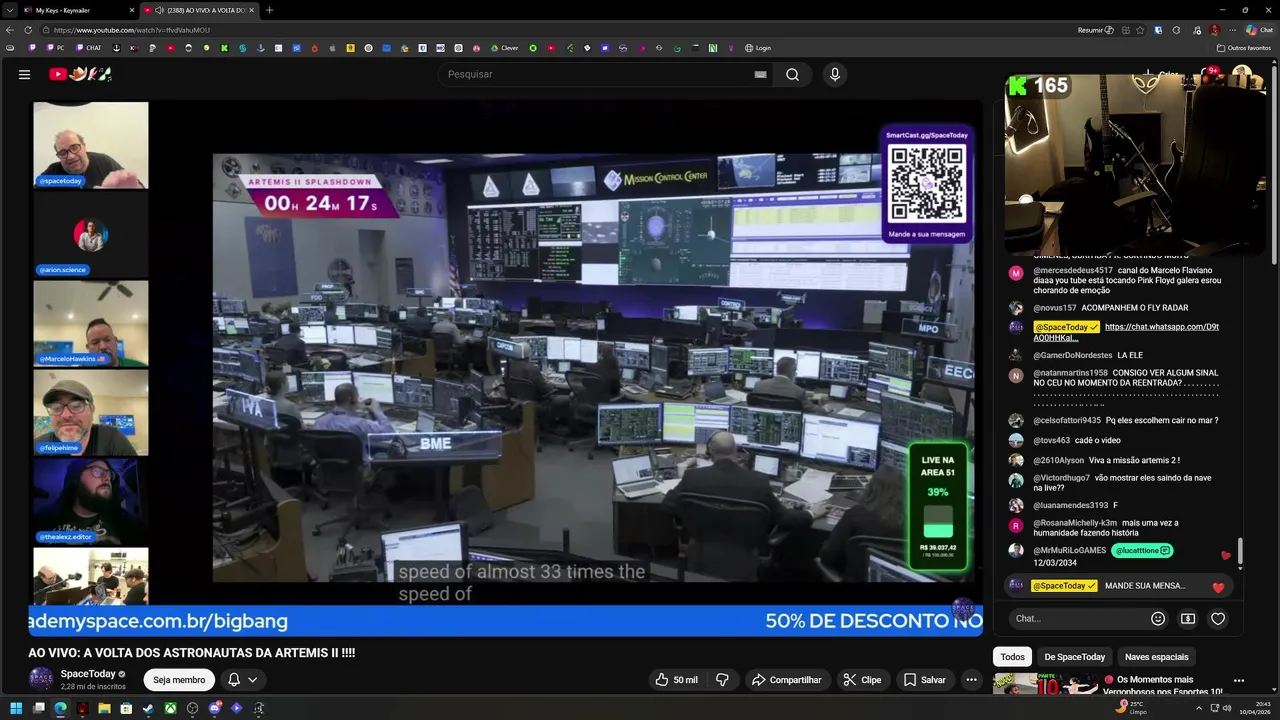Start voice search with microphone icon
This screenshot has height=720, width=1280.
click(835, 74)
